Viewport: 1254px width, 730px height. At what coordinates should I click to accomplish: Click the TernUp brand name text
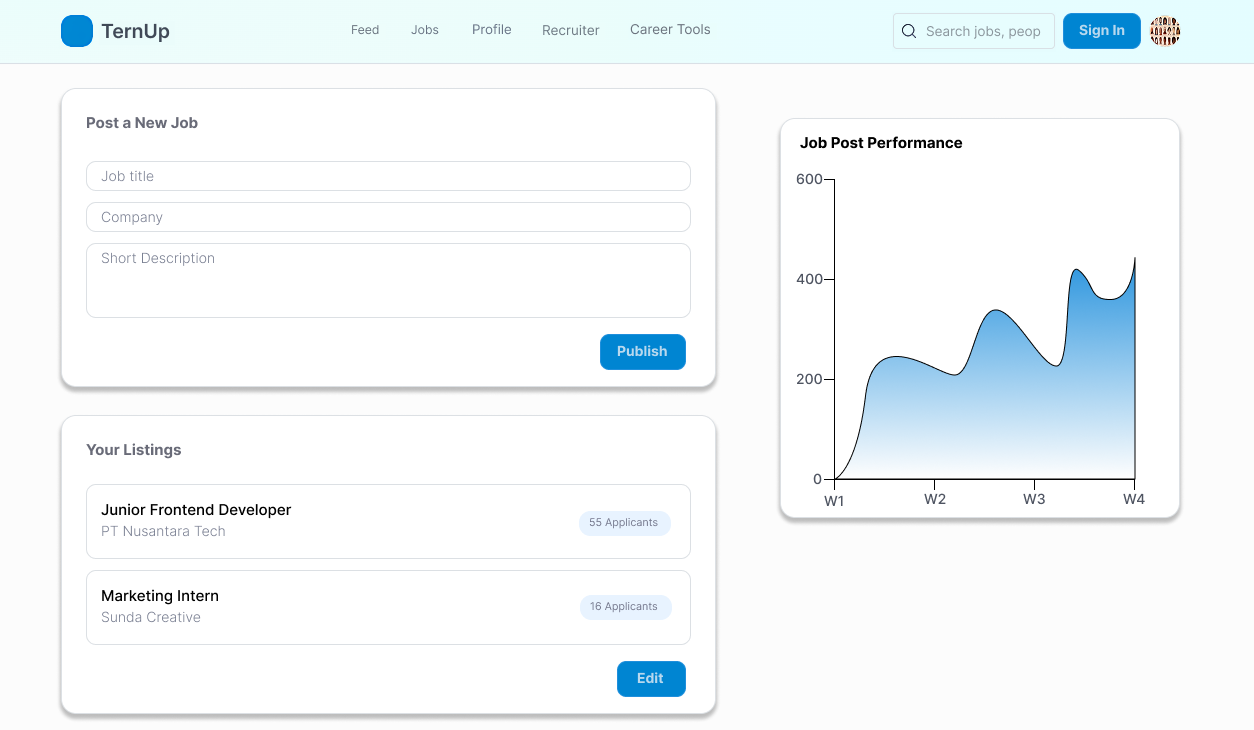pos(135,31)
